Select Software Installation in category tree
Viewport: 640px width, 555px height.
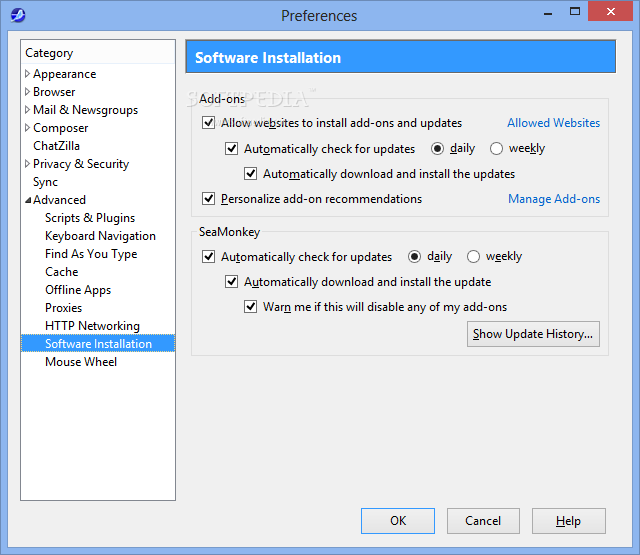point(98,344)
